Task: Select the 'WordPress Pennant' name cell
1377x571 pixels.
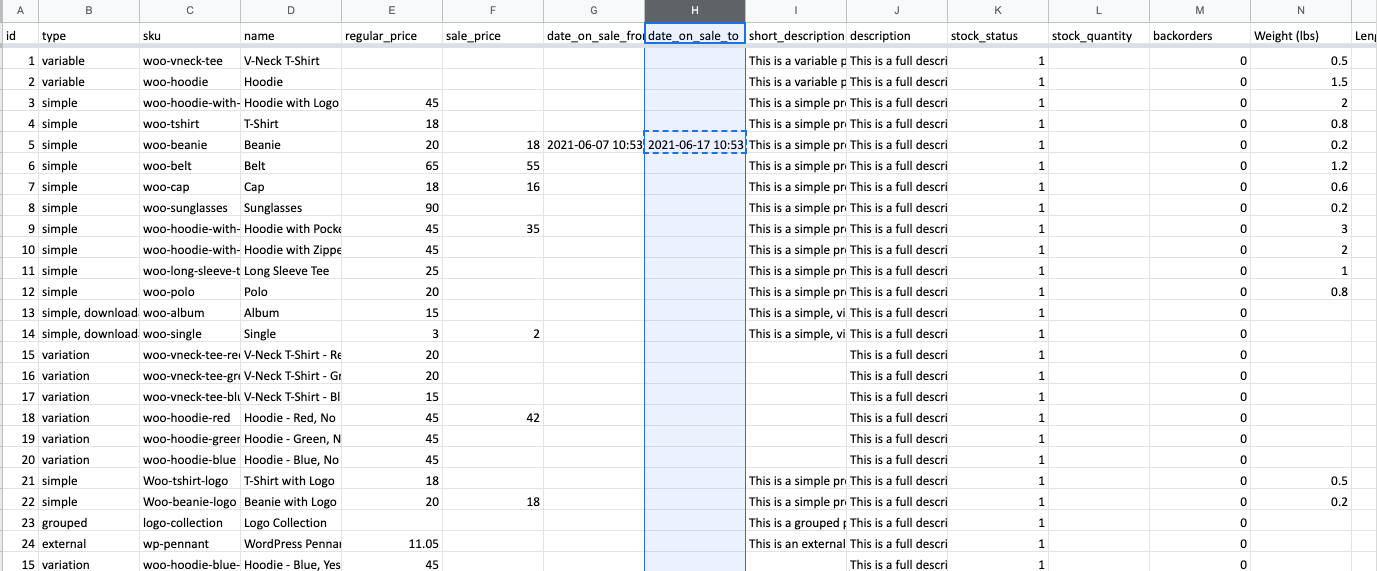Action: click(x=290, y=544)
